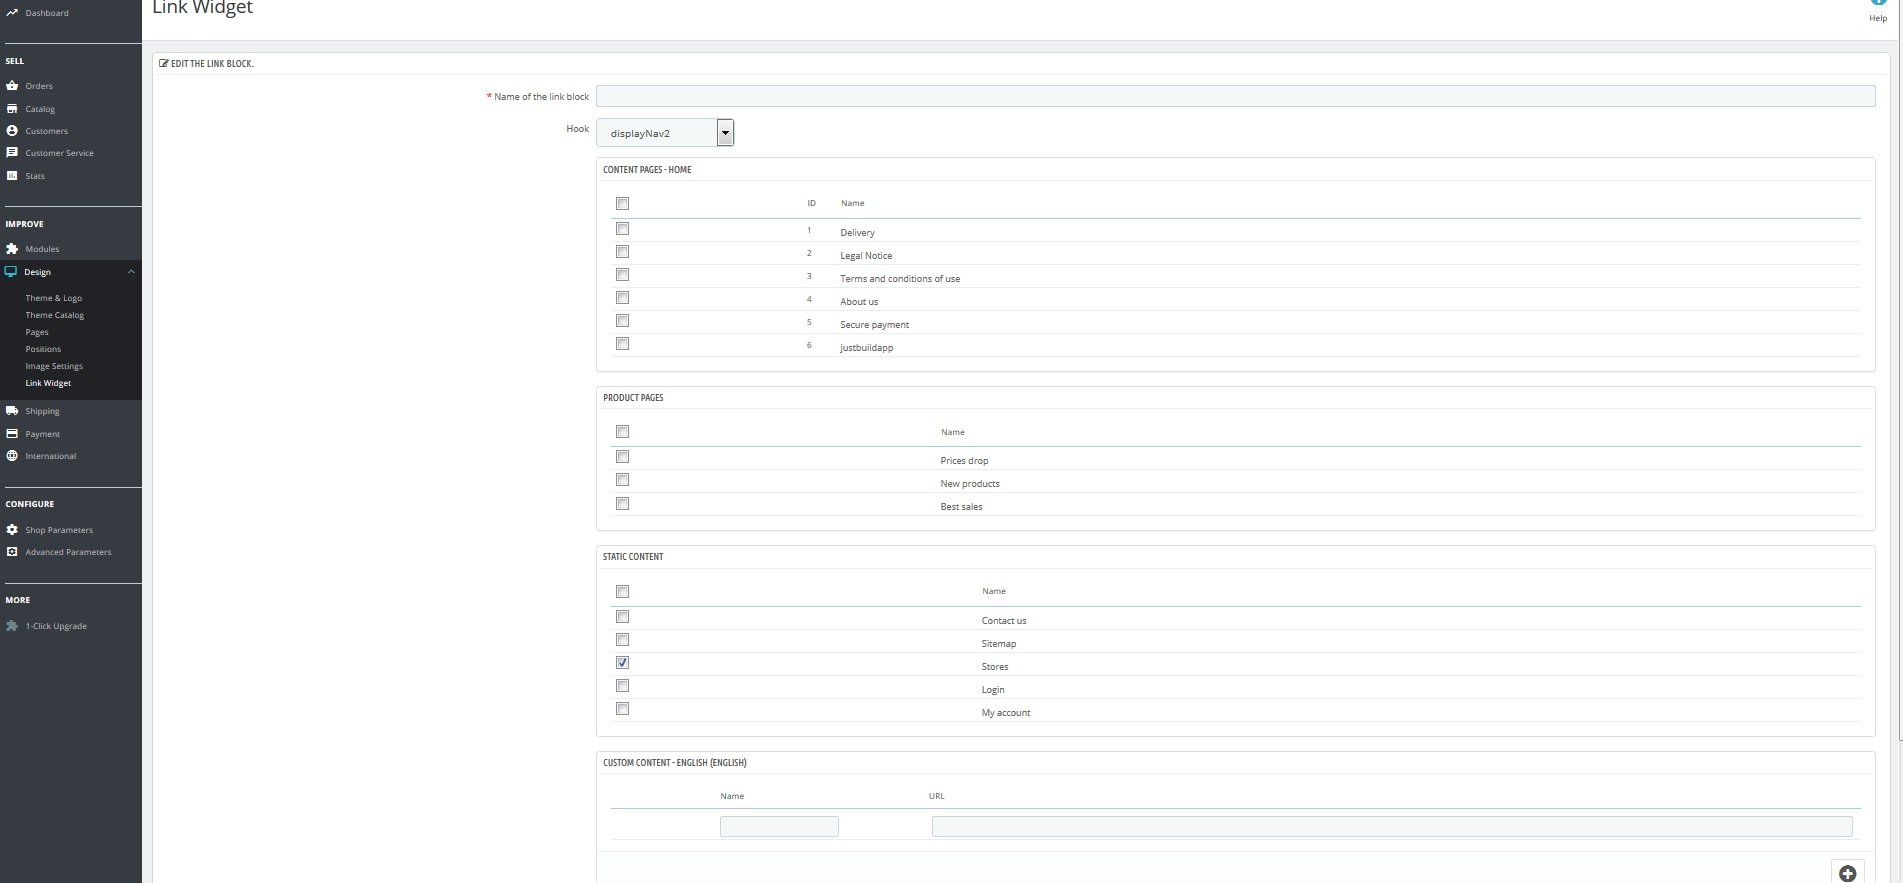1903x883 pixels.
Task: Open Advanced Parameters menu
Action: tap(68, 552)
